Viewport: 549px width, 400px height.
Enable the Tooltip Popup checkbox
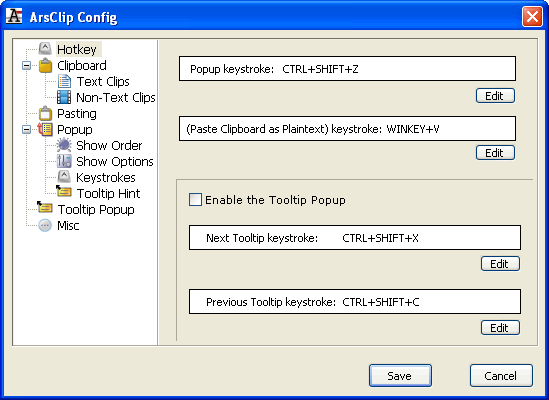tap(195, 199)
